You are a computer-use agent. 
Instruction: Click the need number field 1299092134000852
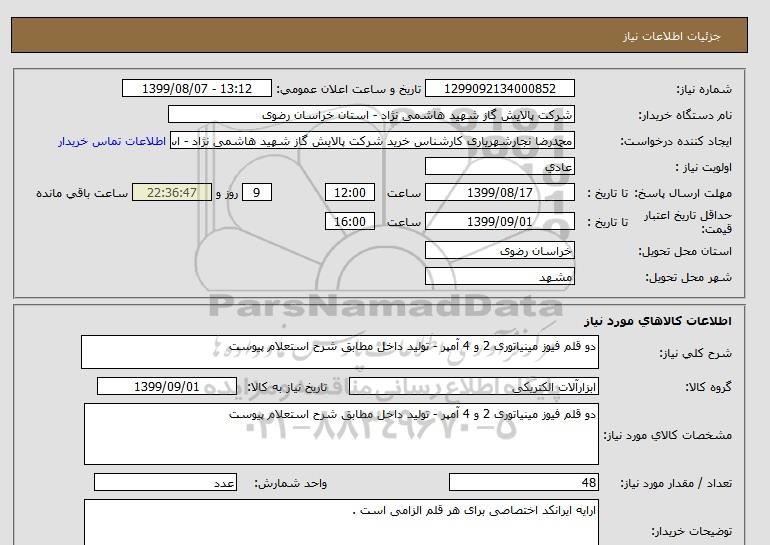[x=500, y=89]
